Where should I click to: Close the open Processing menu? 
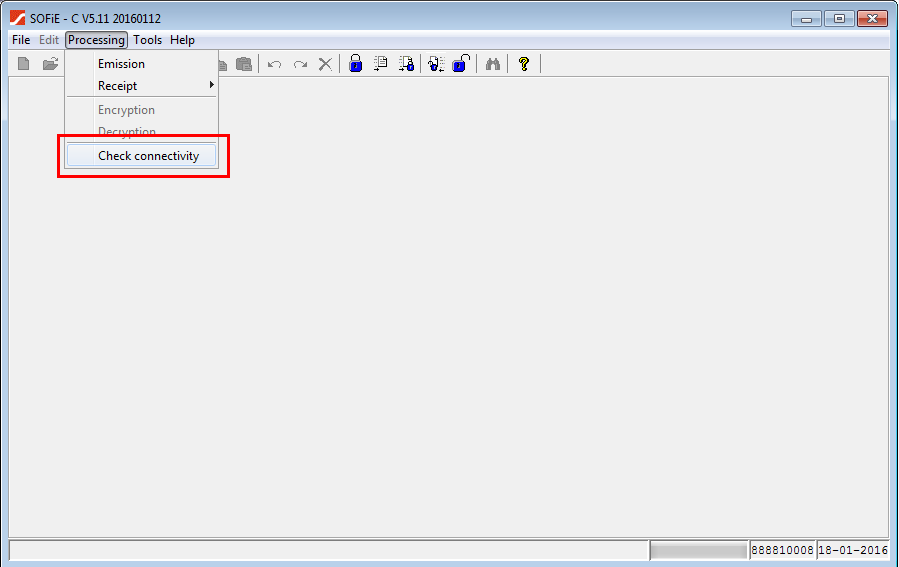point(96,40)
